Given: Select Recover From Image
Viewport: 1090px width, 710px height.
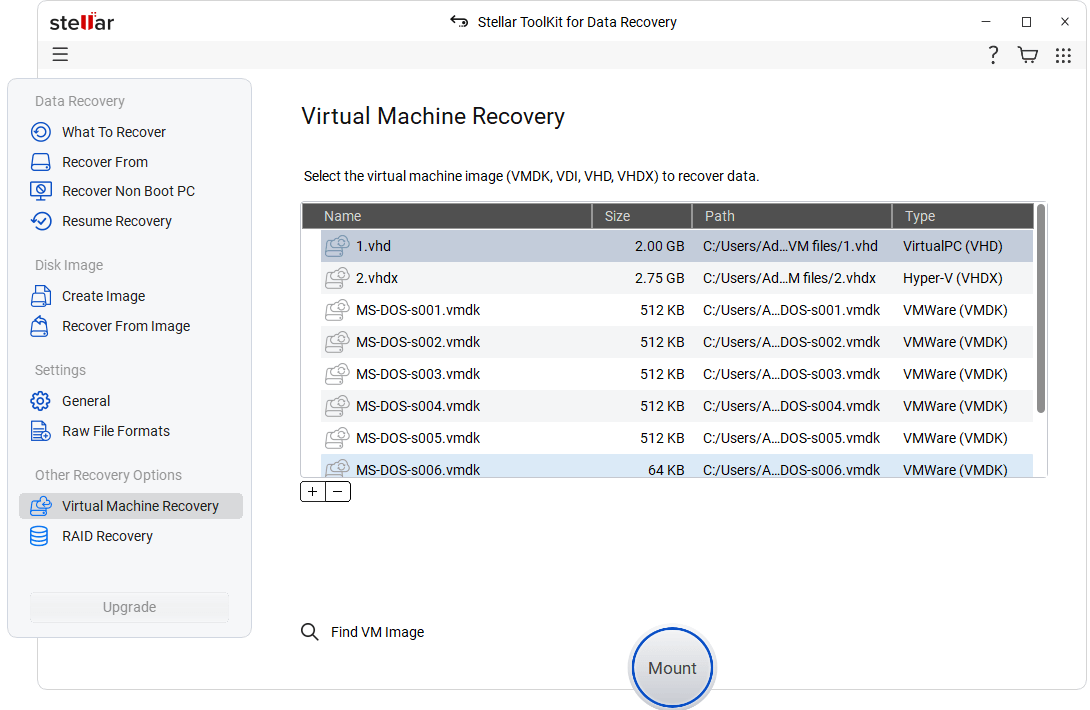Looking at the screenshot, I should point(126,326).
